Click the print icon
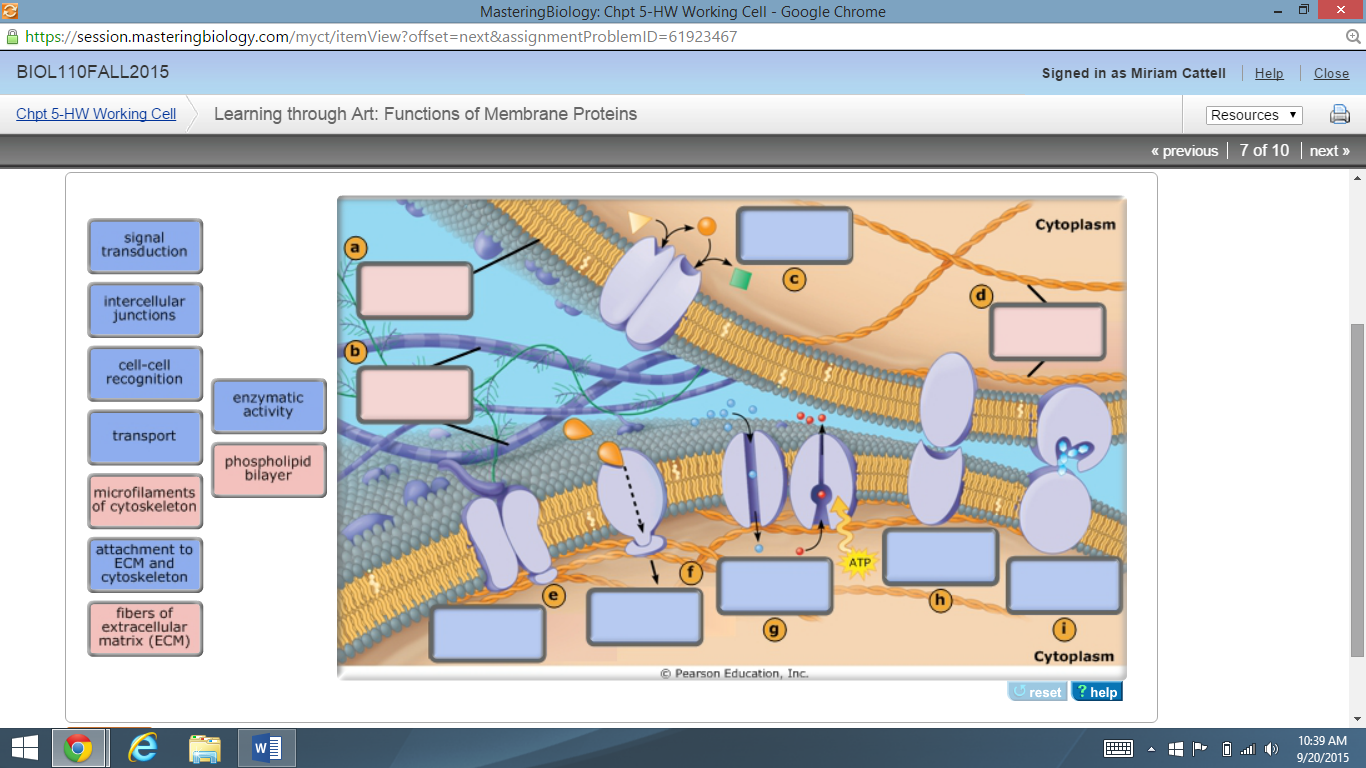Screen dimensions: 1366x768 coord(1340,114)
